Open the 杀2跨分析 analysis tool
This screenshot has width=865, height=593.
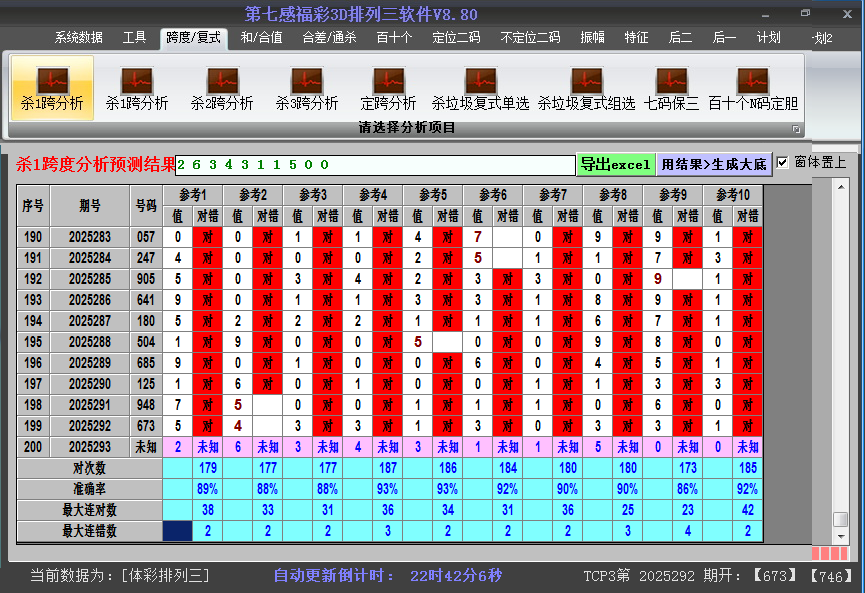tap(222, 87)
